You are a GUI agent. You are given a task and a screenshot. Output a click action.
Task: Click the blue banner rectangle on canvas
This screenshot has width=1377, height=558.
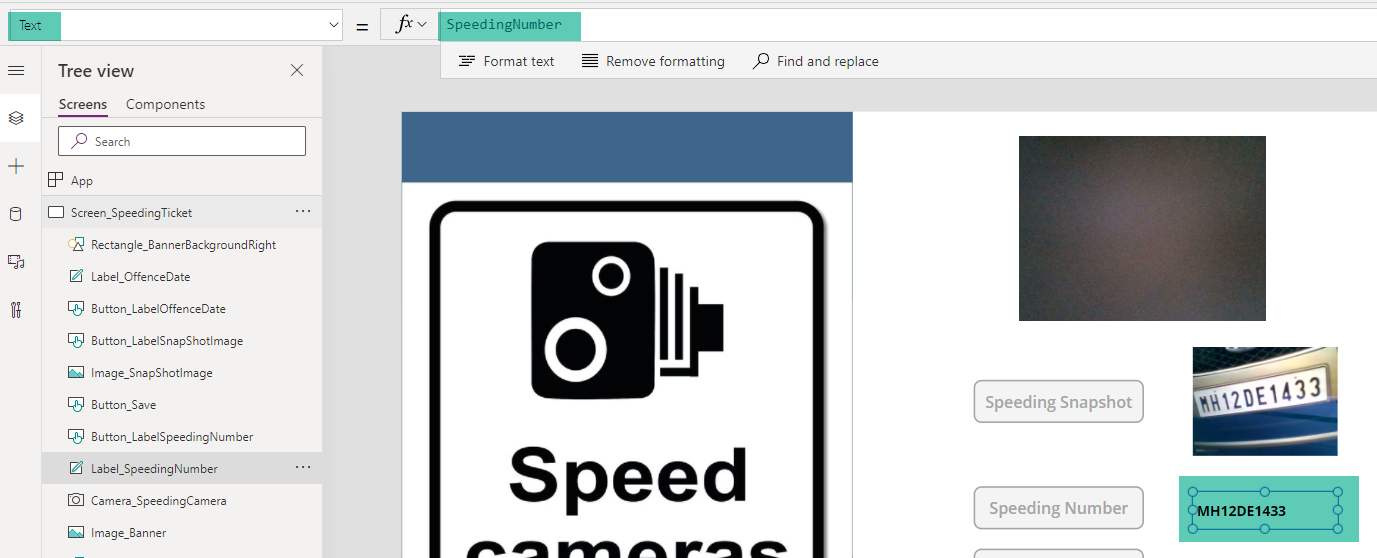point(627,147)
